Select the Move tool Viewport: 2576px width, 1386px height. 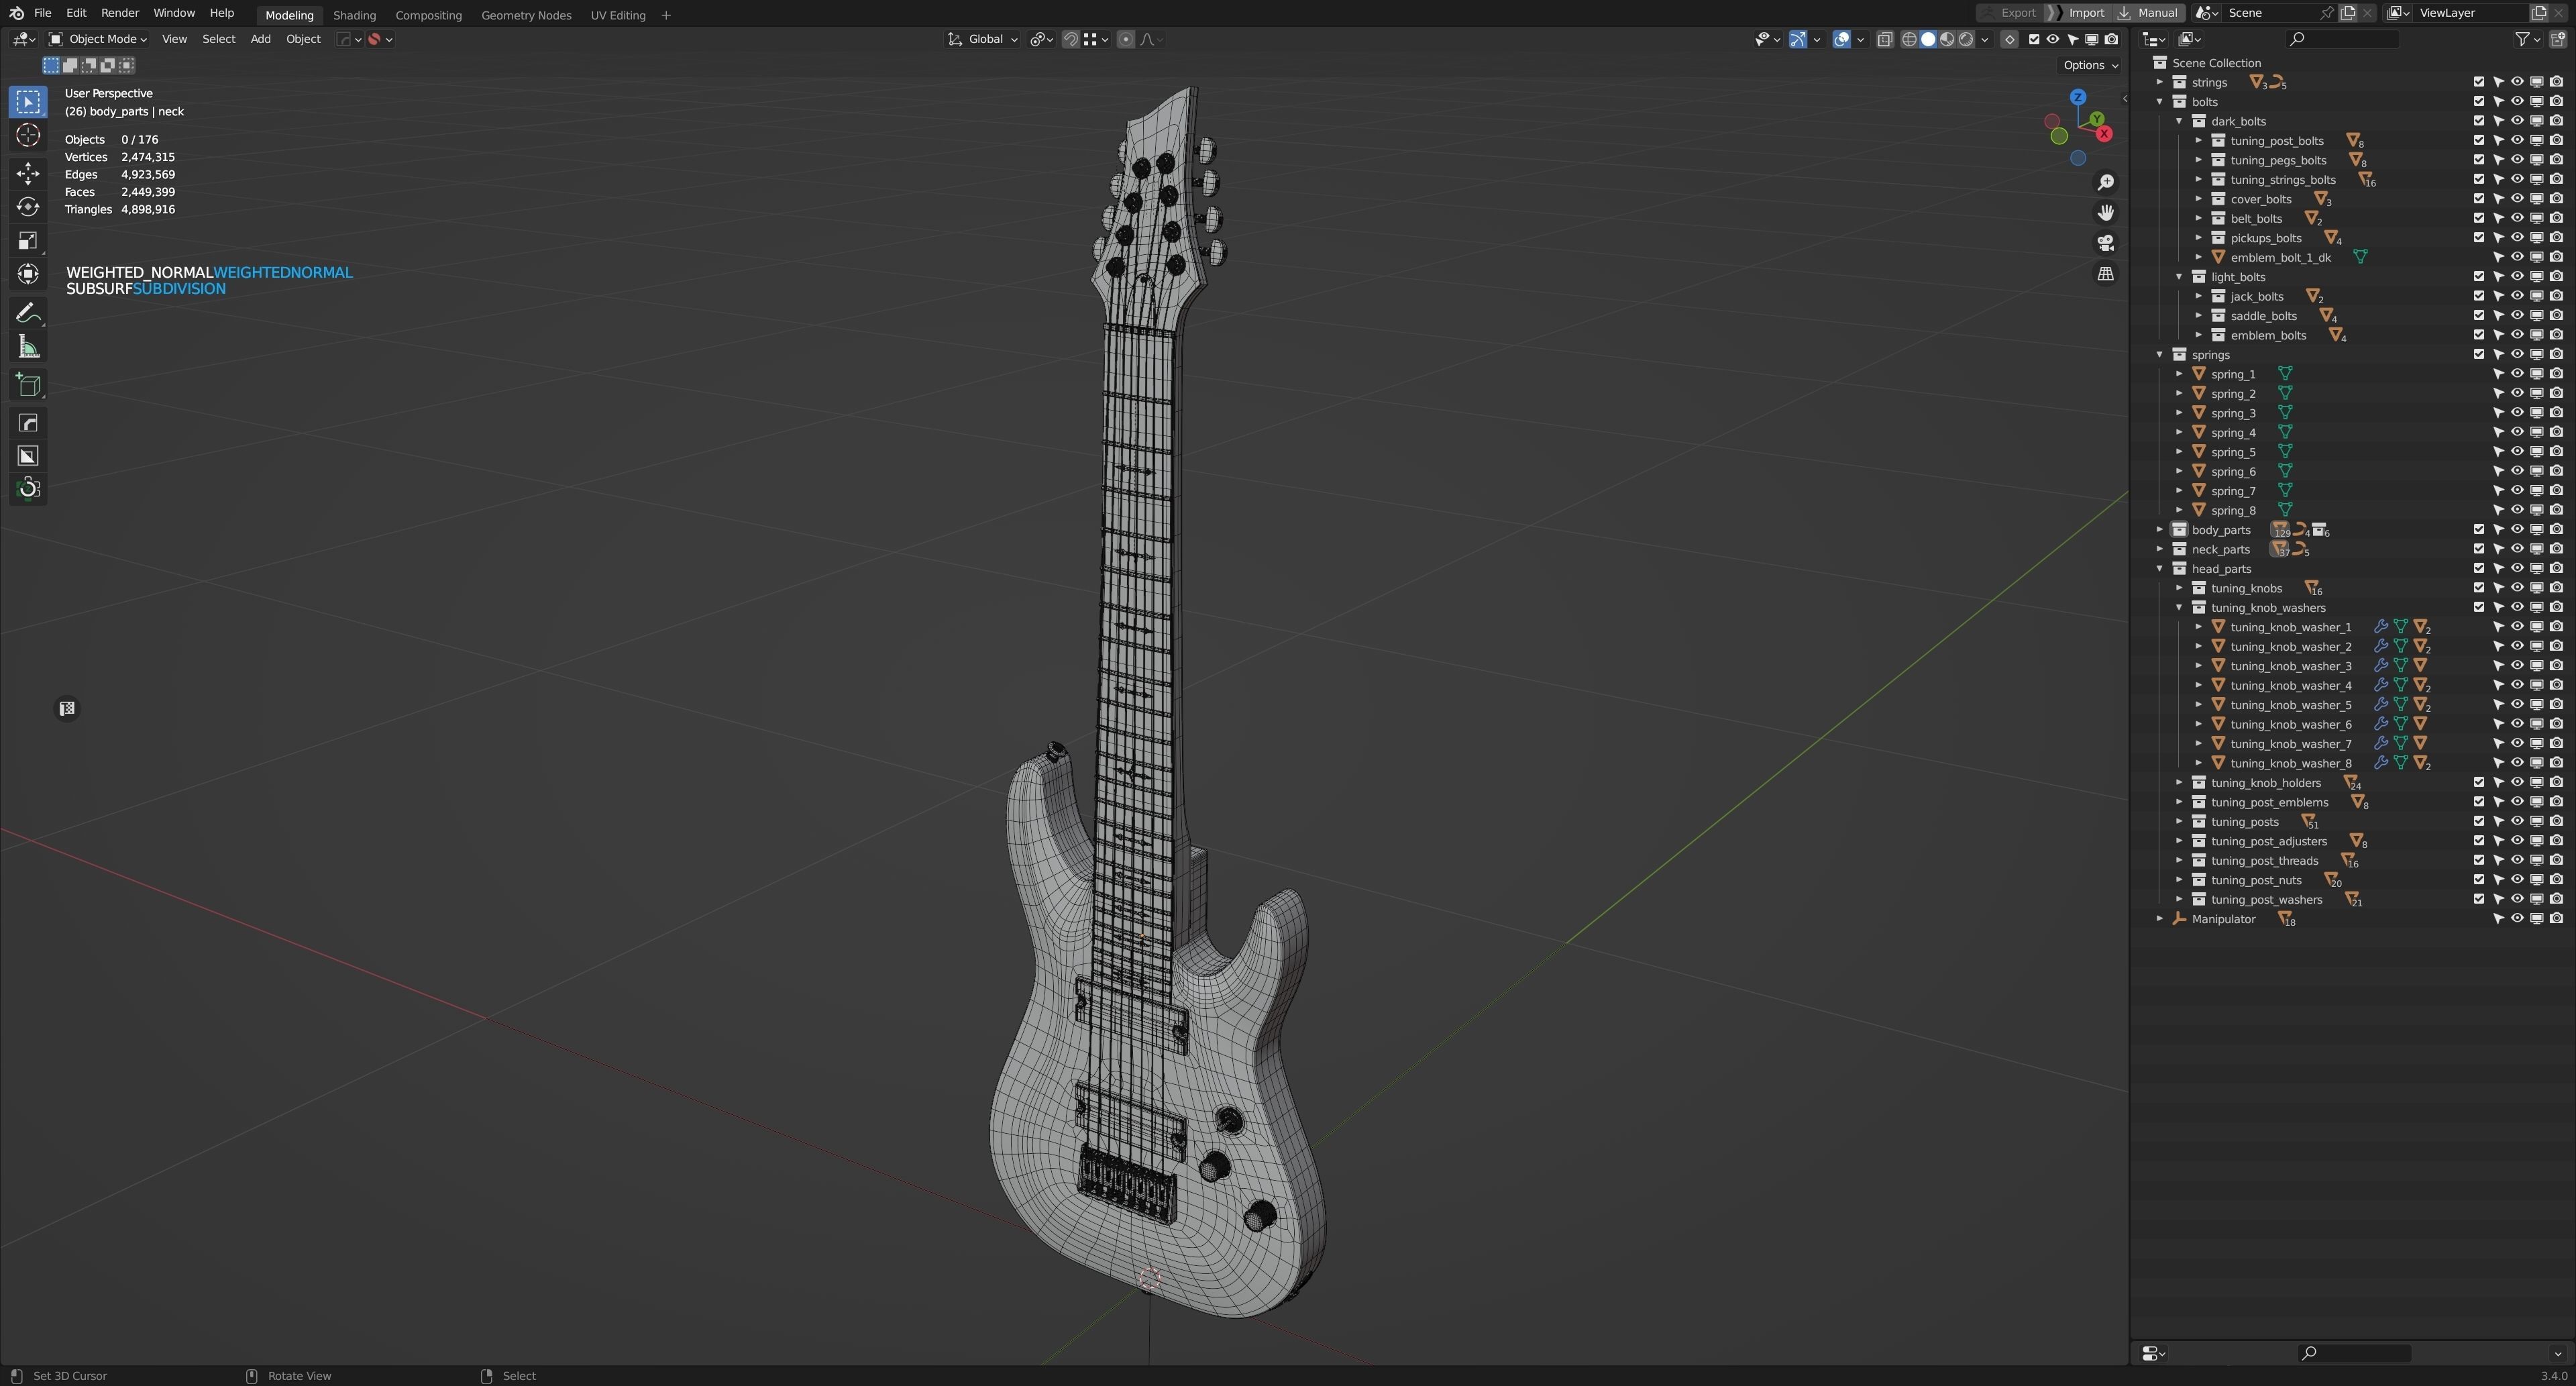(x=28, y=174)
